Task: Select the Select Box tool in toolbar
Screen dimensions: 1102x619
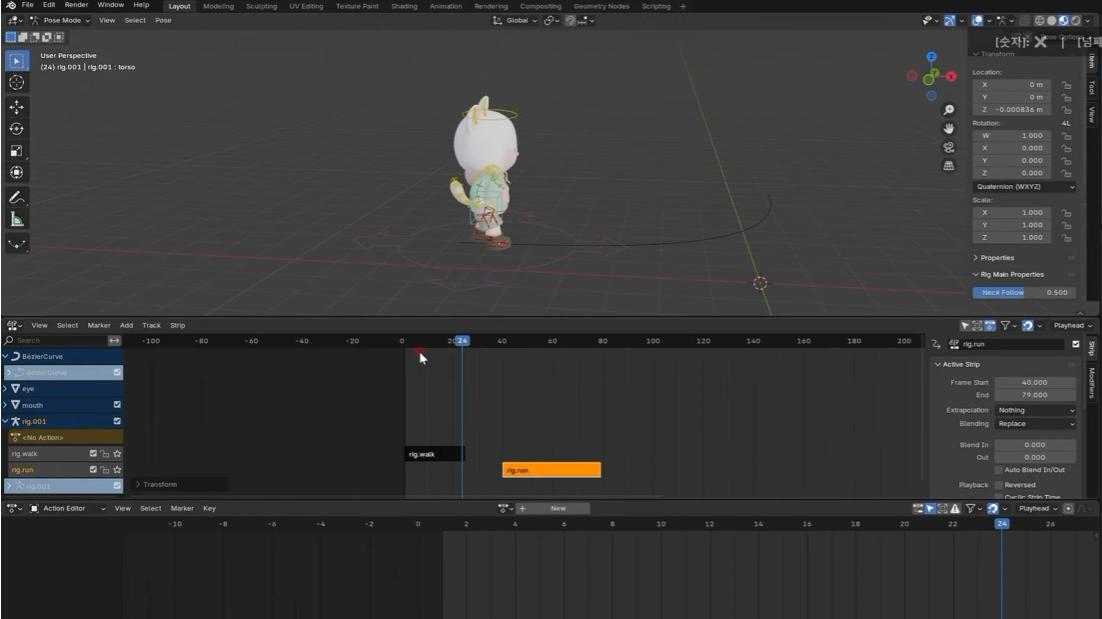Action: [17, 61]
